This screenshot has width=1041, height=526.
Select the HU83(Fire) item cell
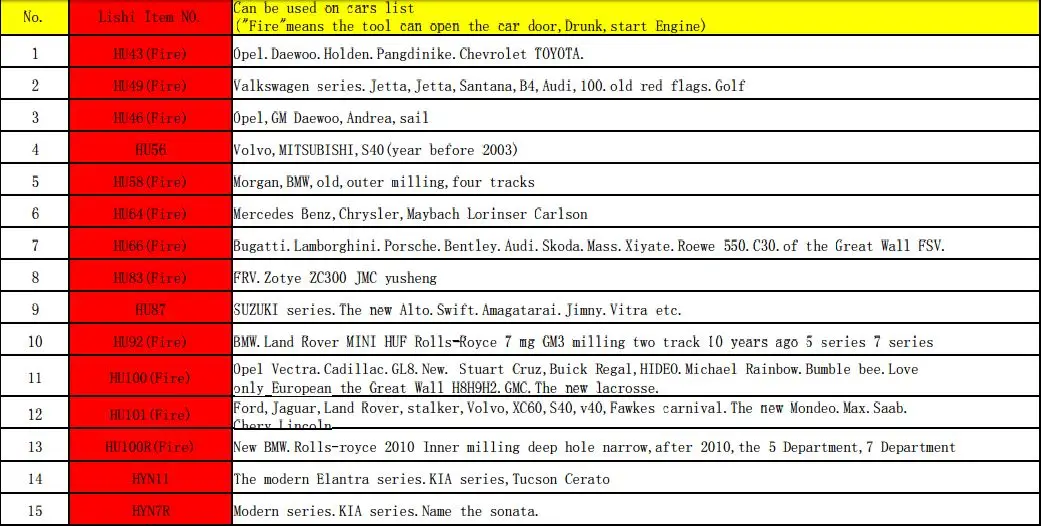click(x=150, y=275)
